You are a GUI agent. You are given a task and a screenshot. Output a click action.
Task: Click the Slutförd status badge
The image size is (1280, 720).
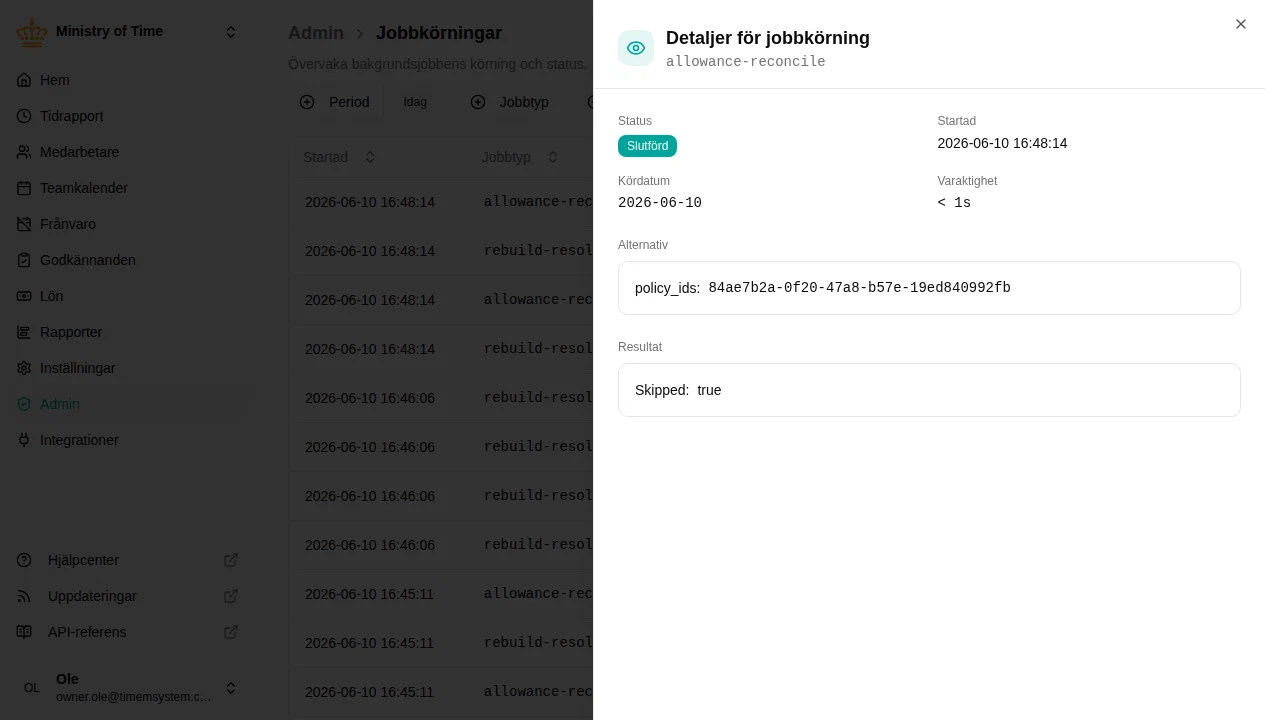(x=647, y=146)
